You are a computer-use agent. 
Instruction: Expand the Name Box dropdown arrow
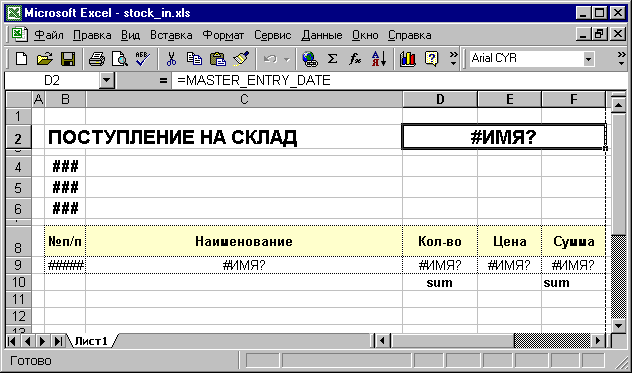[106, 80]
